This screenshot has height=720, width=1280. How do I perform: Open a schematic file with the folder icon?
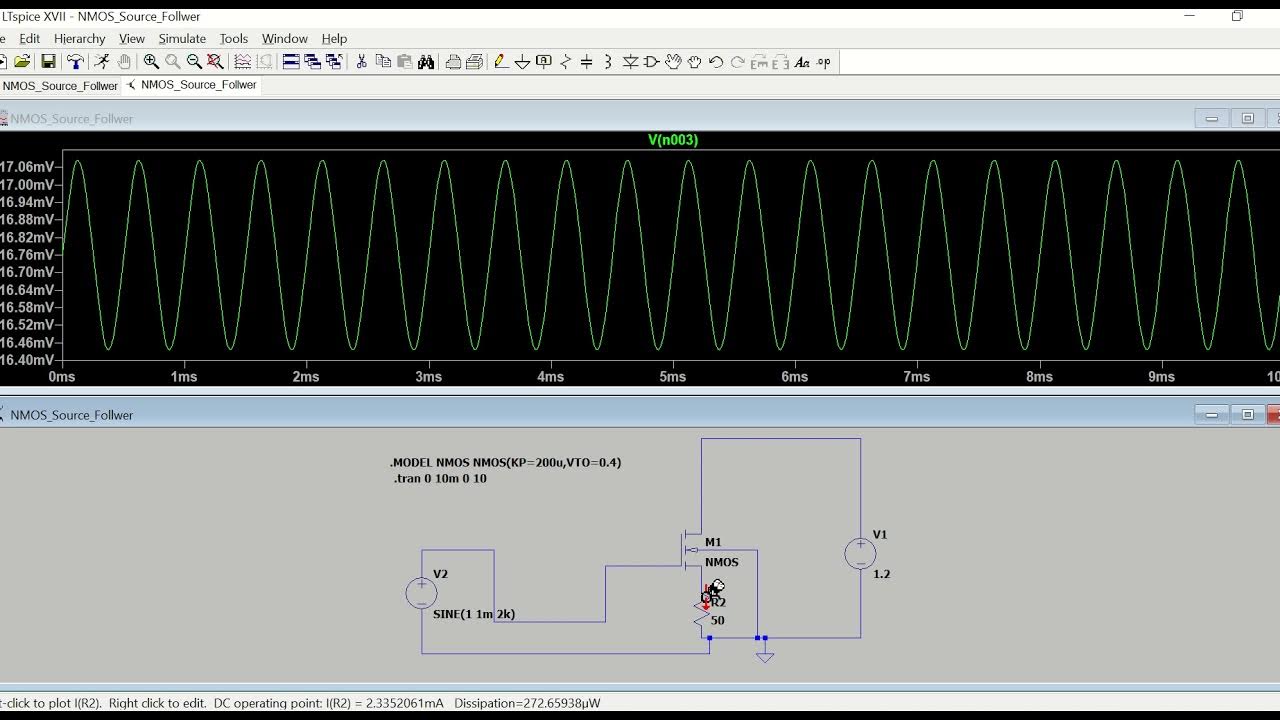point(22,62)
